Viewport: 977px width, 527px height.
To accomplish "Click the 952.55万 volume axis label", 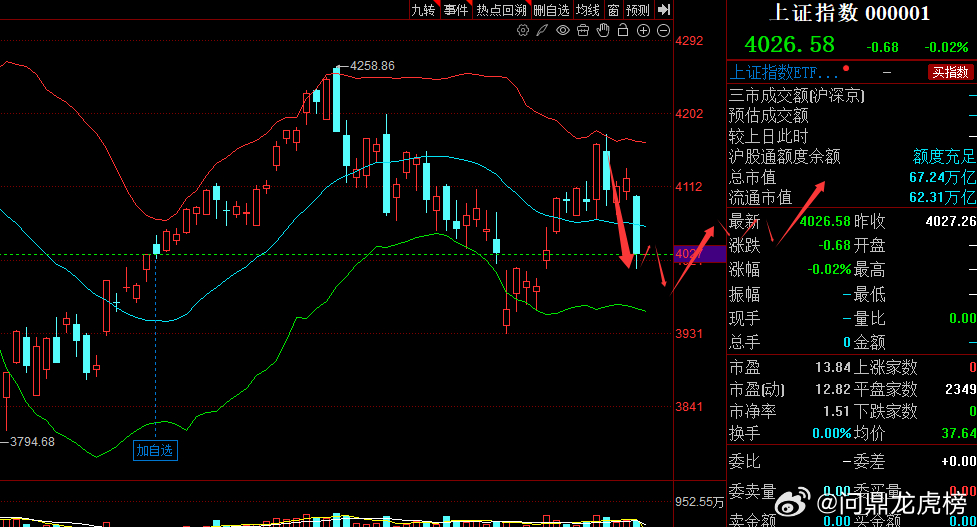I will pyautogui.click(x=699, y=502).
